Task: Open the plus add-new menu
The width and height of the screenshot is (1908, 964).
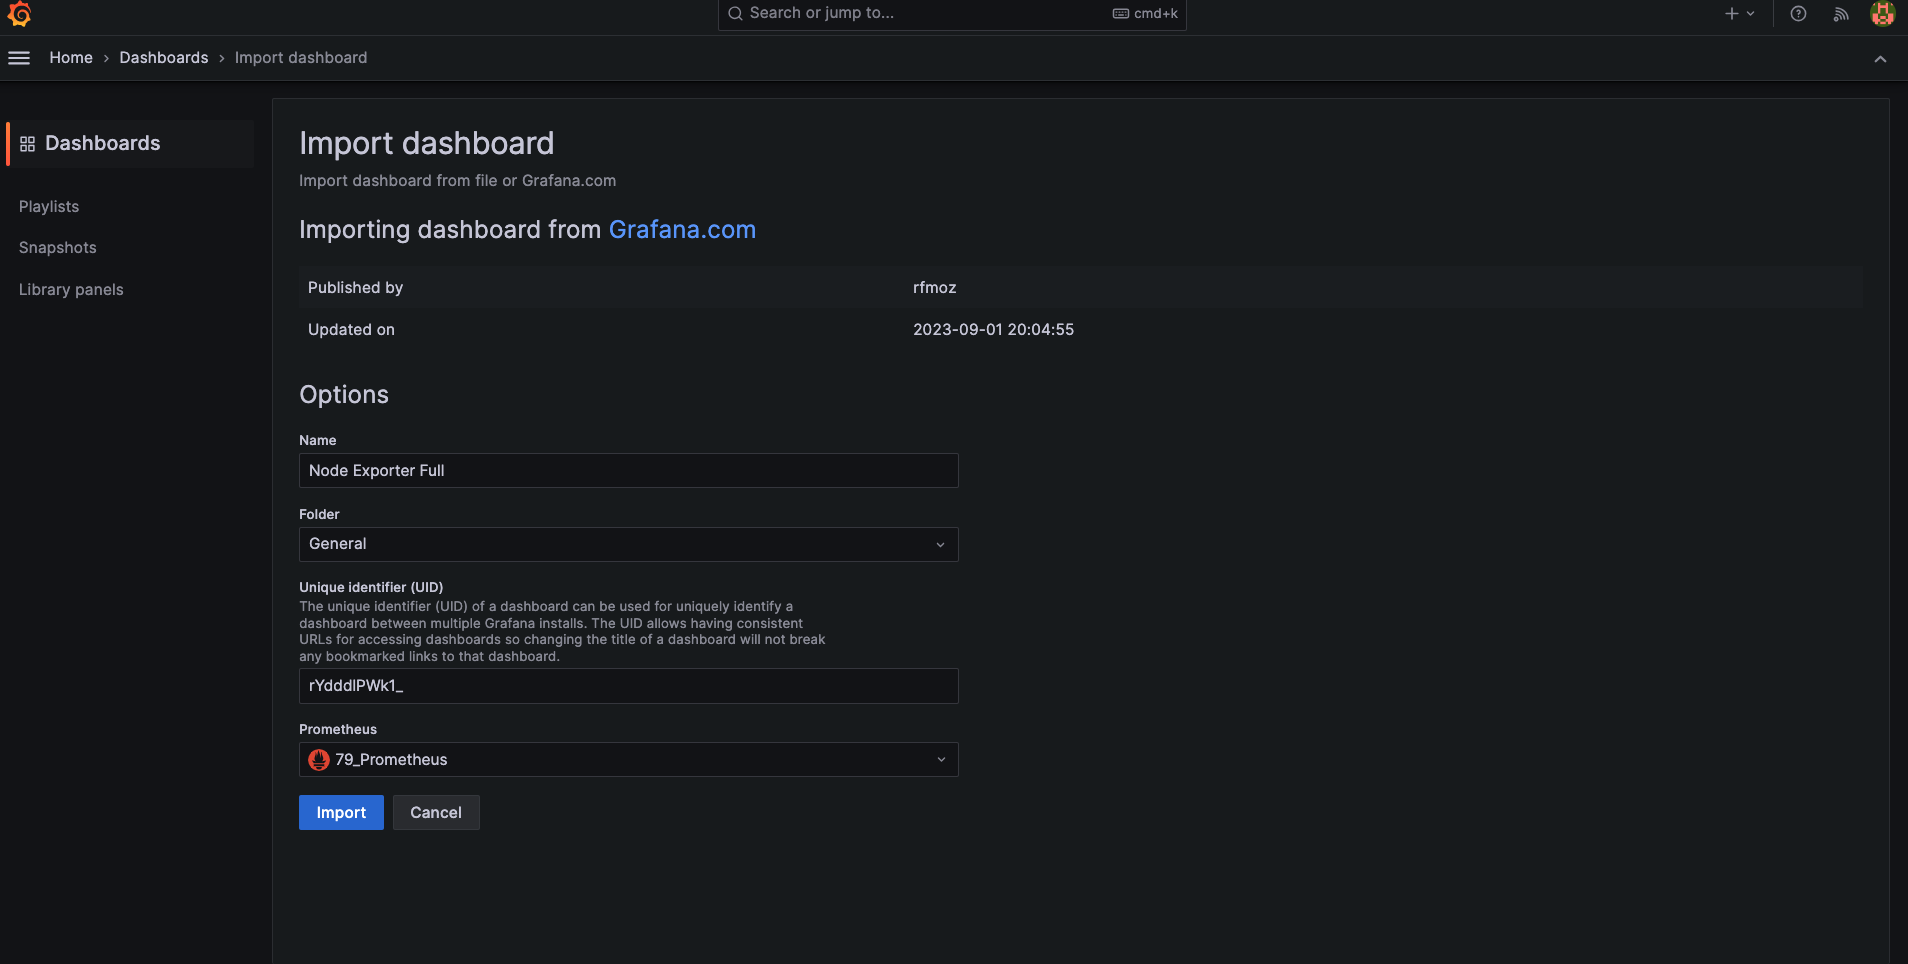Action: pos(1739,14)
